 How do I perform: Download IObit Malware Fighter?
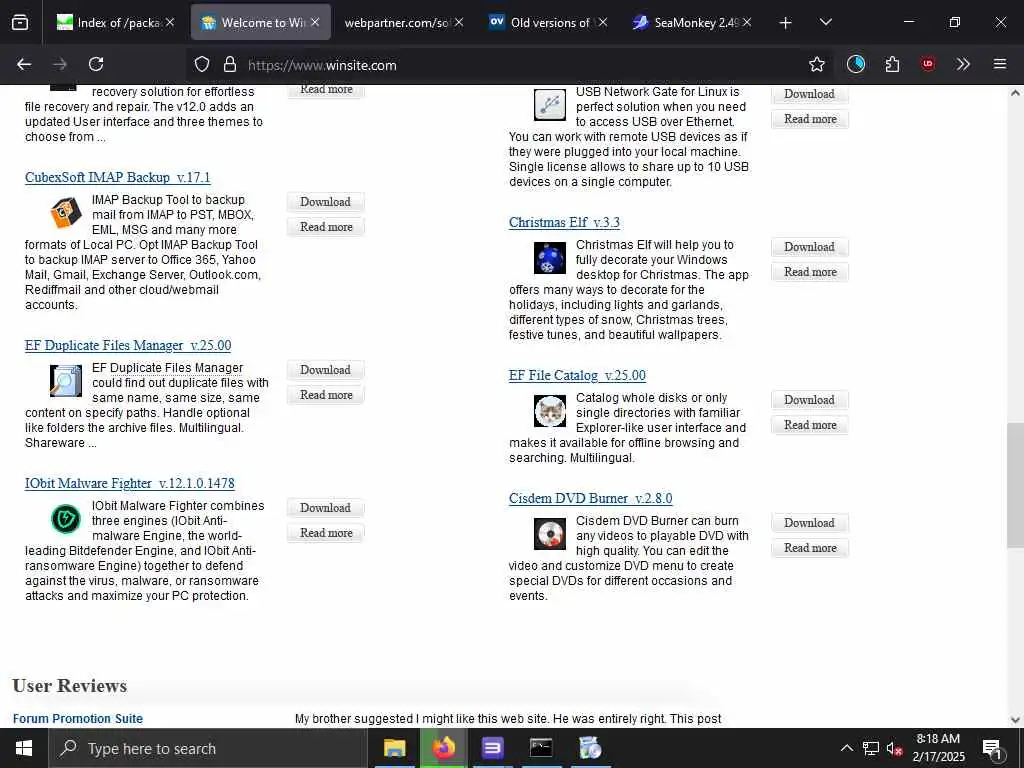click(325, 507)
